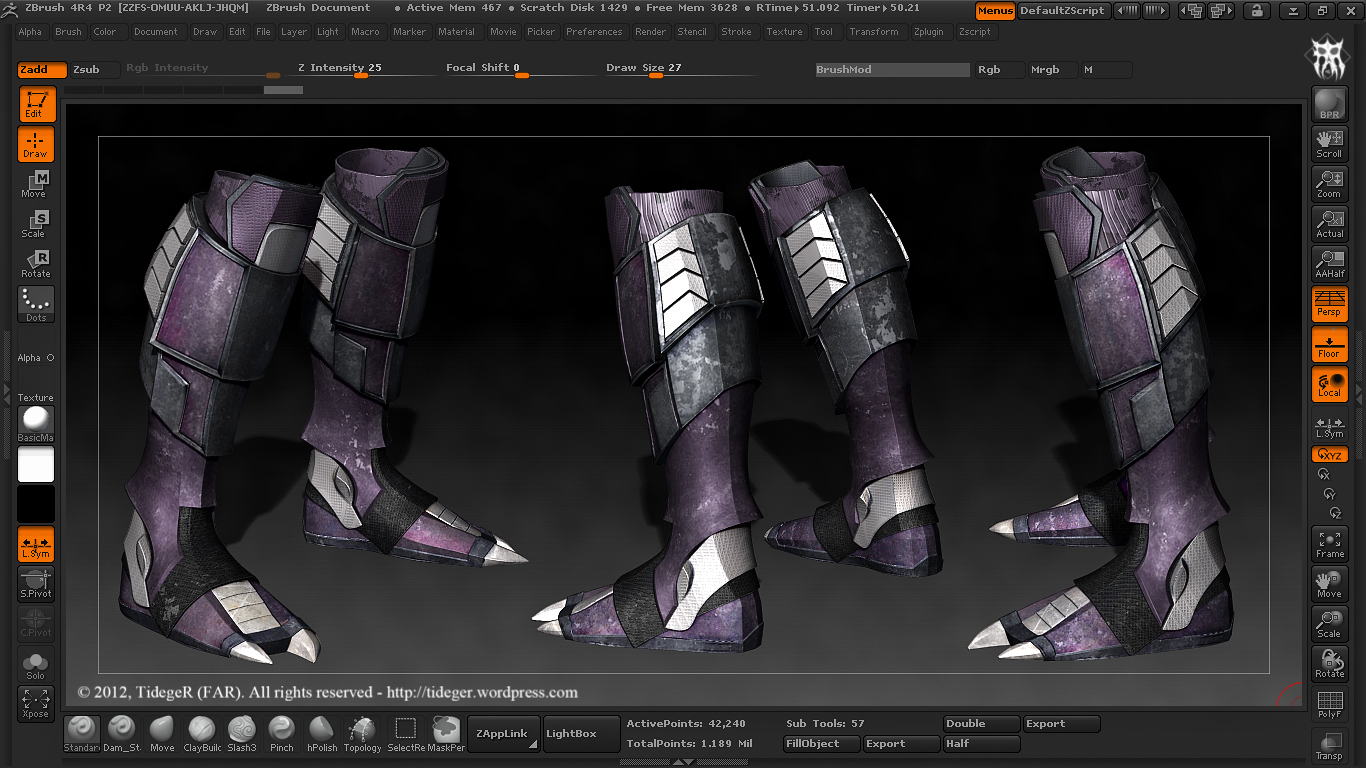Open the Dots stroke type picker

click(x=36, y=304)
